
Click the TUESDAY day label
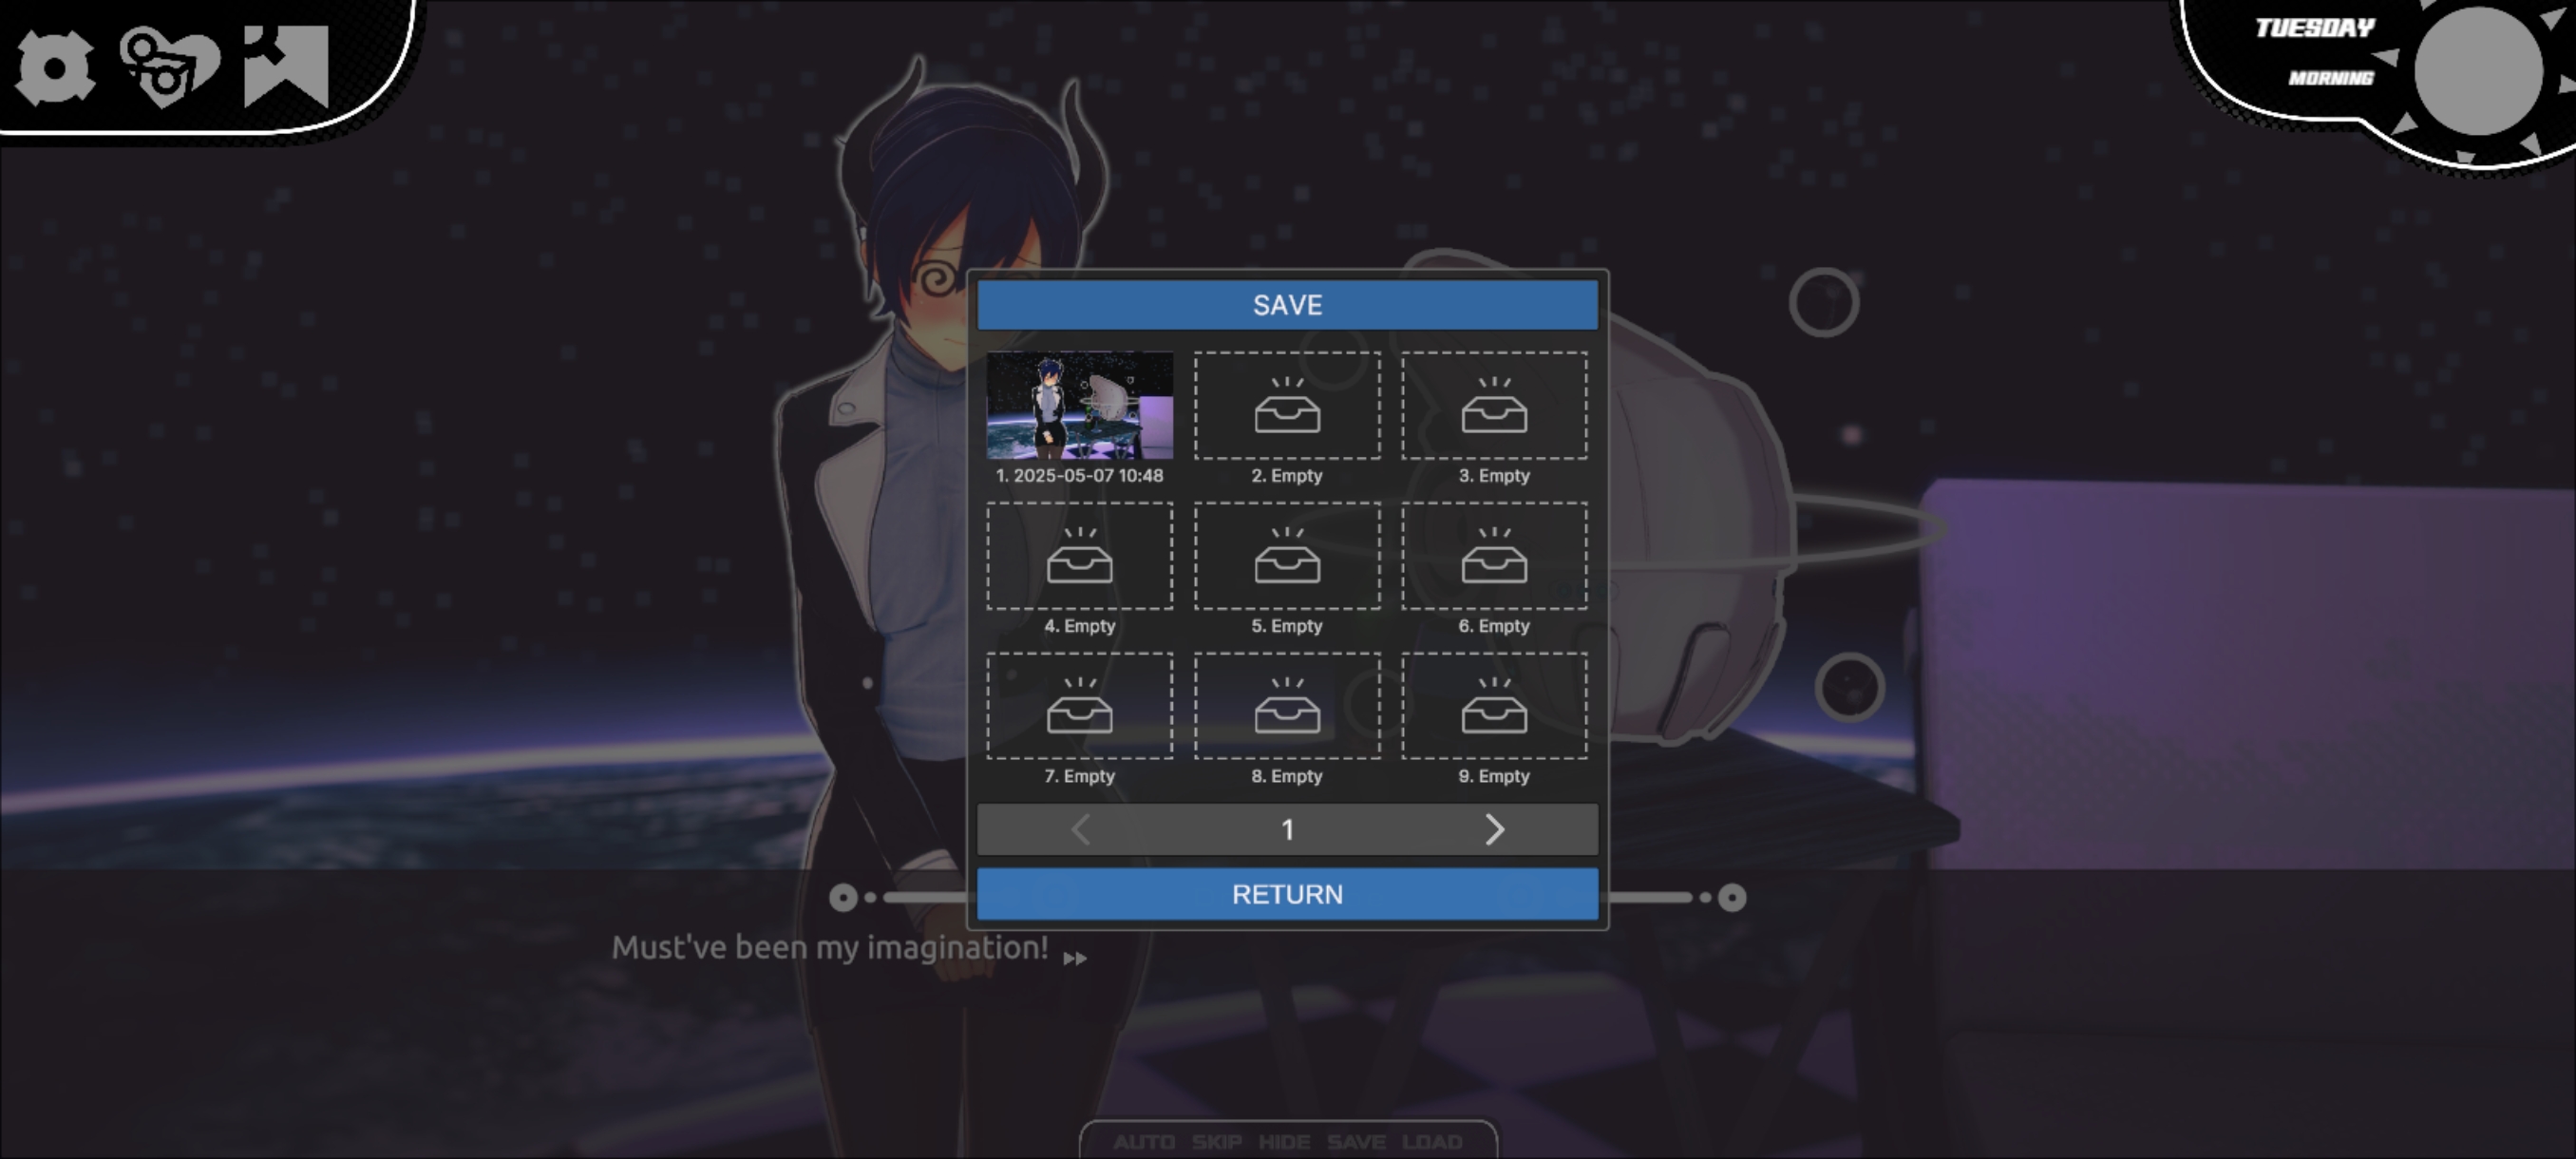(2314, 28)
